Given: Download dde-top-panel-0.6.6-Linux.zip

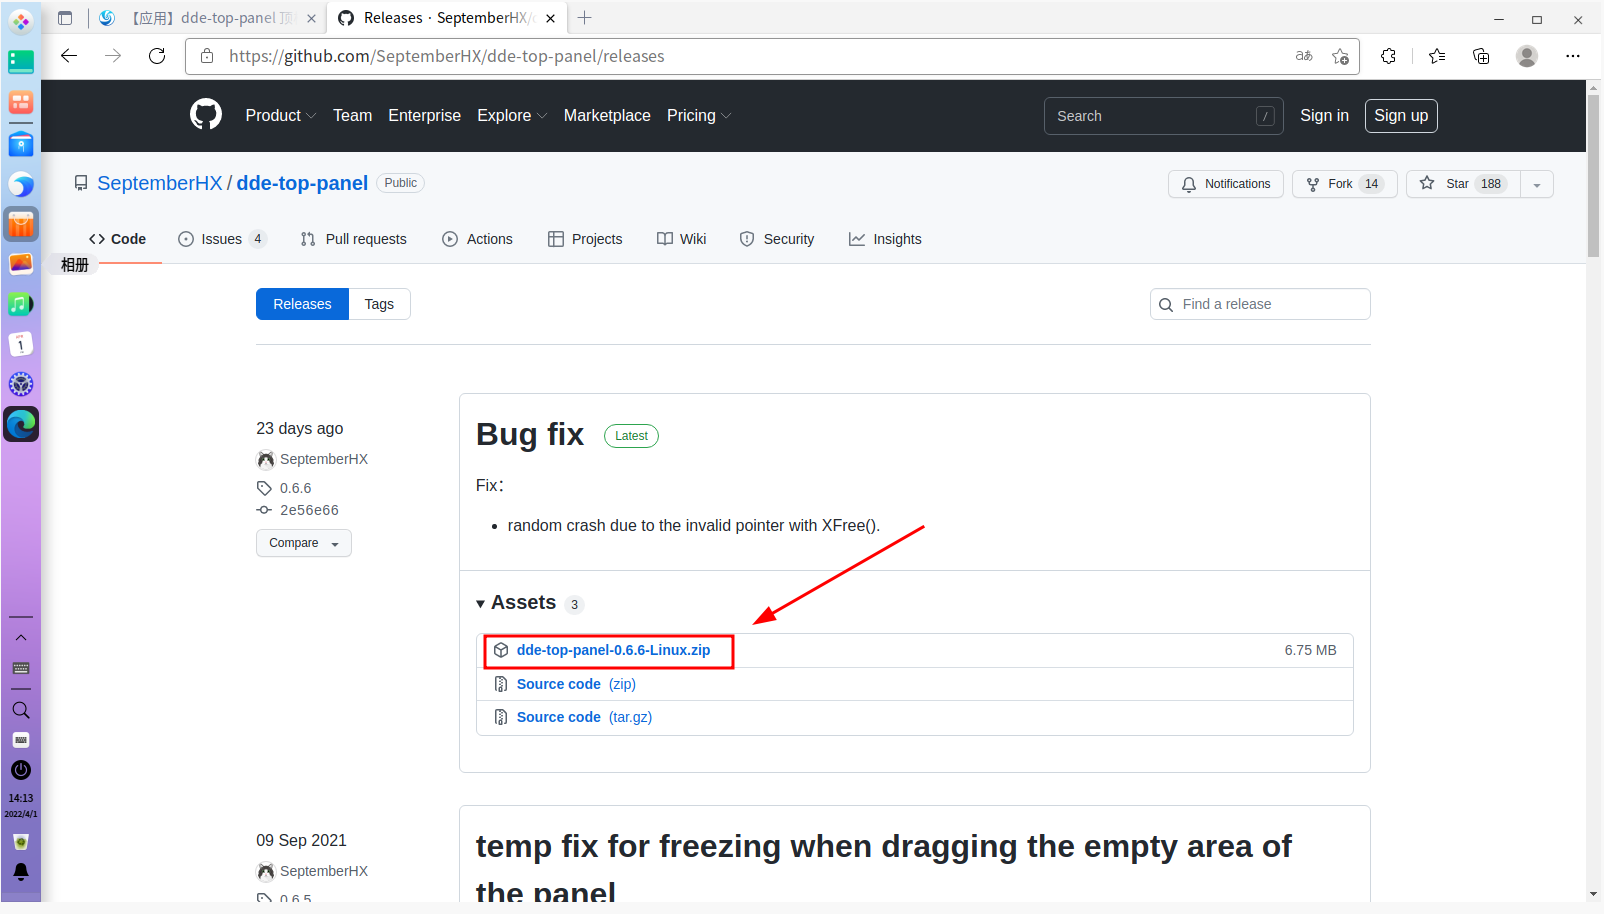Looking at the screenshot, I should click(613, 650).
